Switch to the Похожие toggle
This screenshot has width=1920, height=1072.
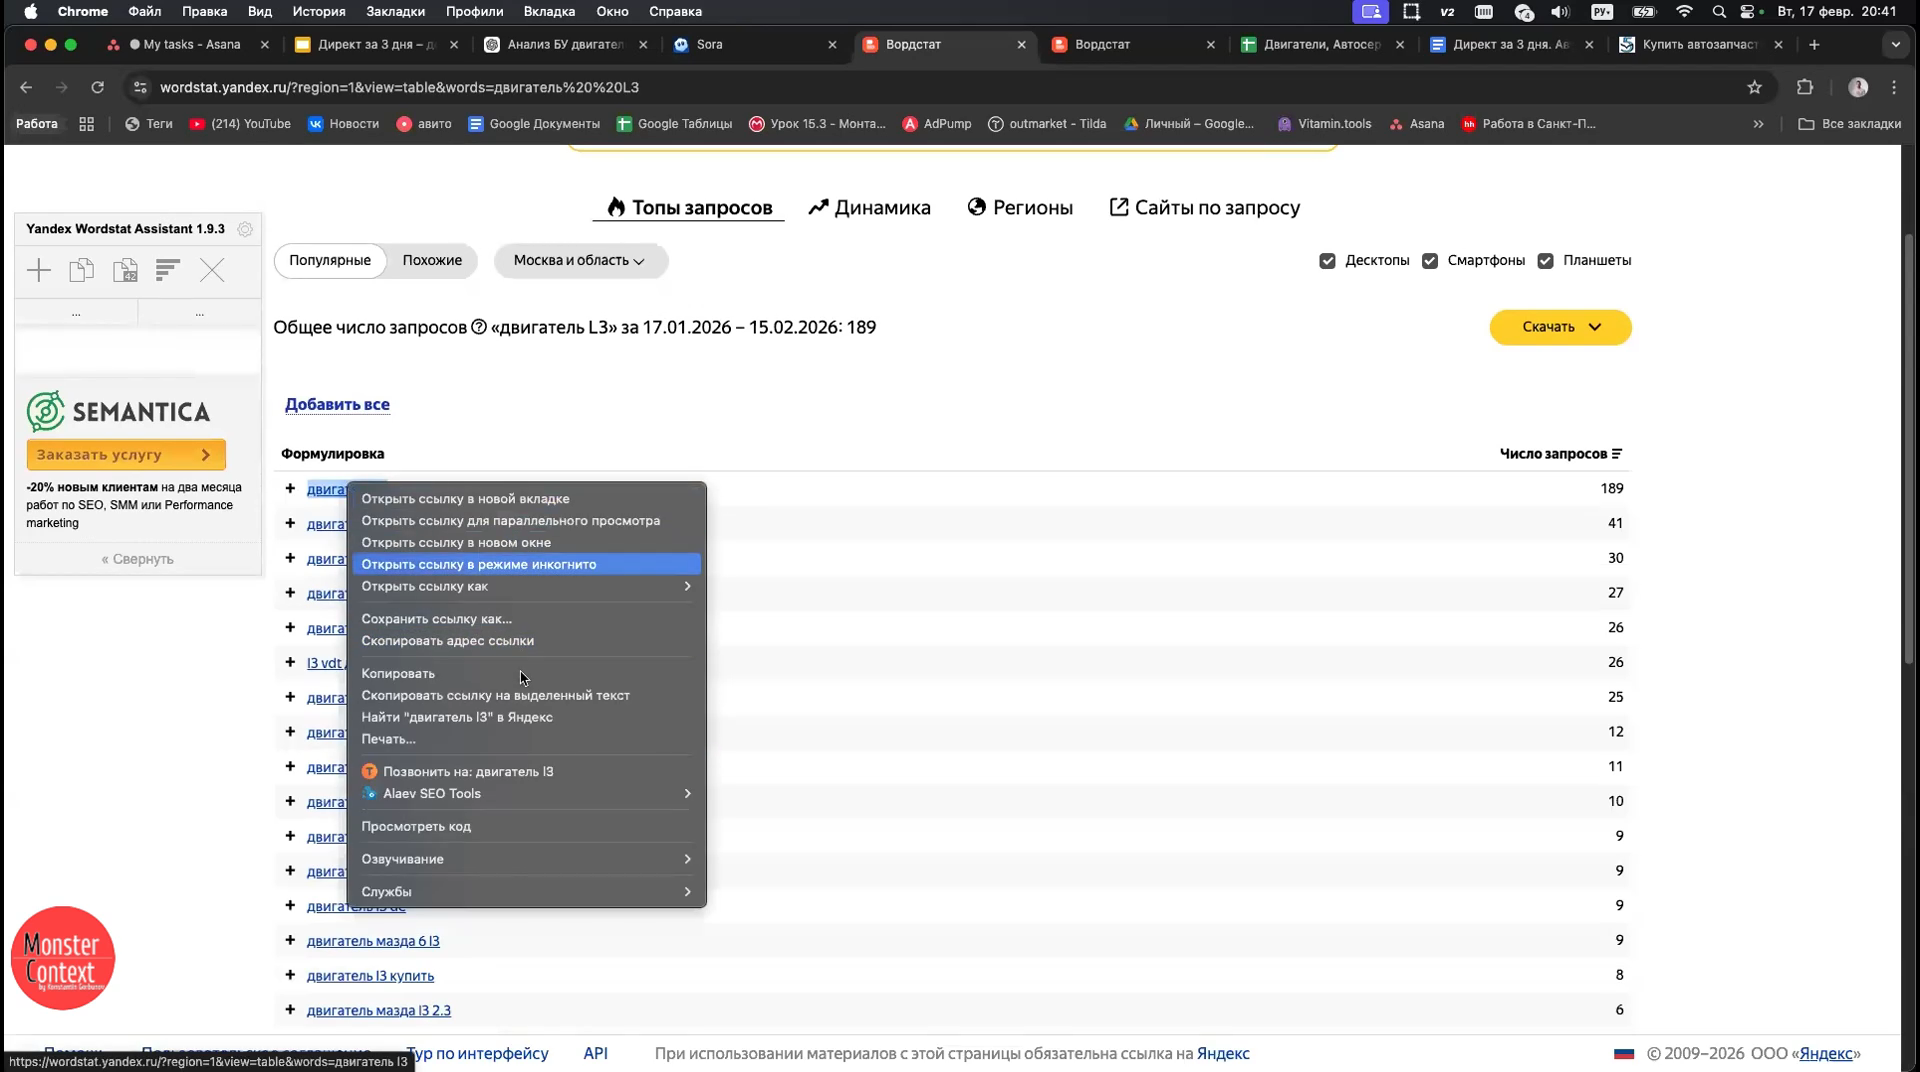[432, 261]
